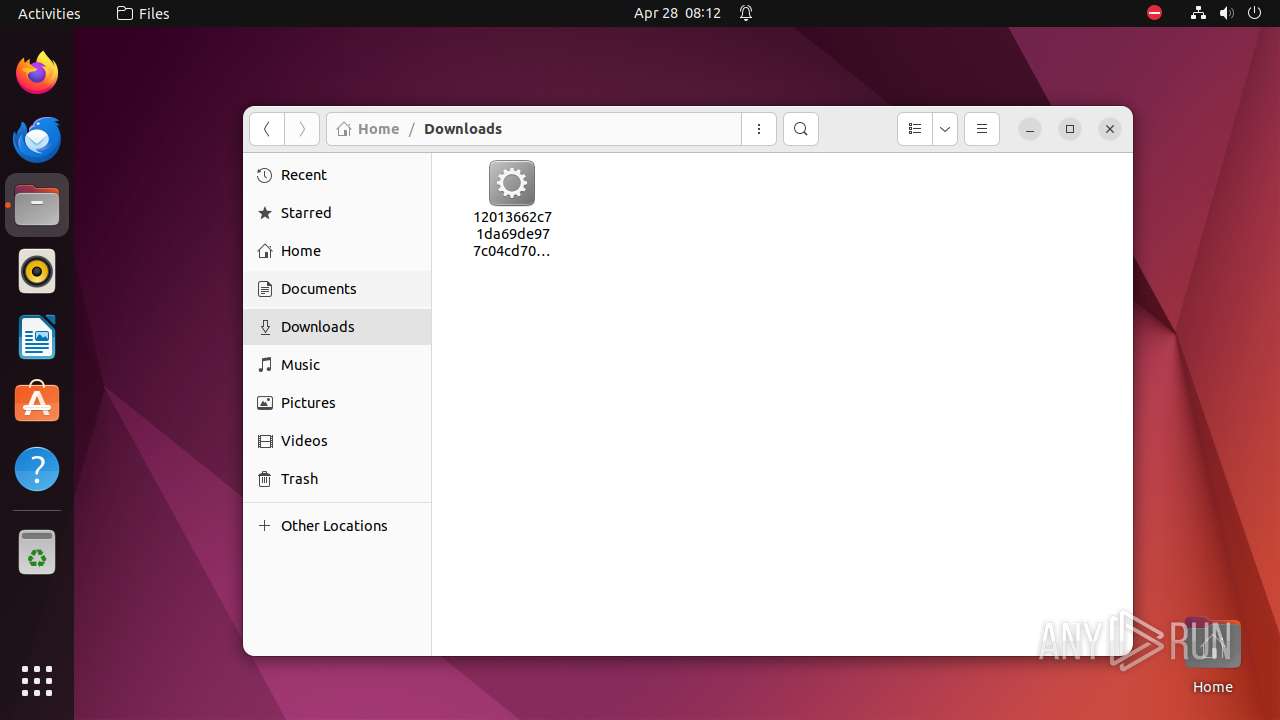The width and height of the screenshot is (1280, 720).
Task: Open the path bar three-dot menu
Action: pos(759,129)
